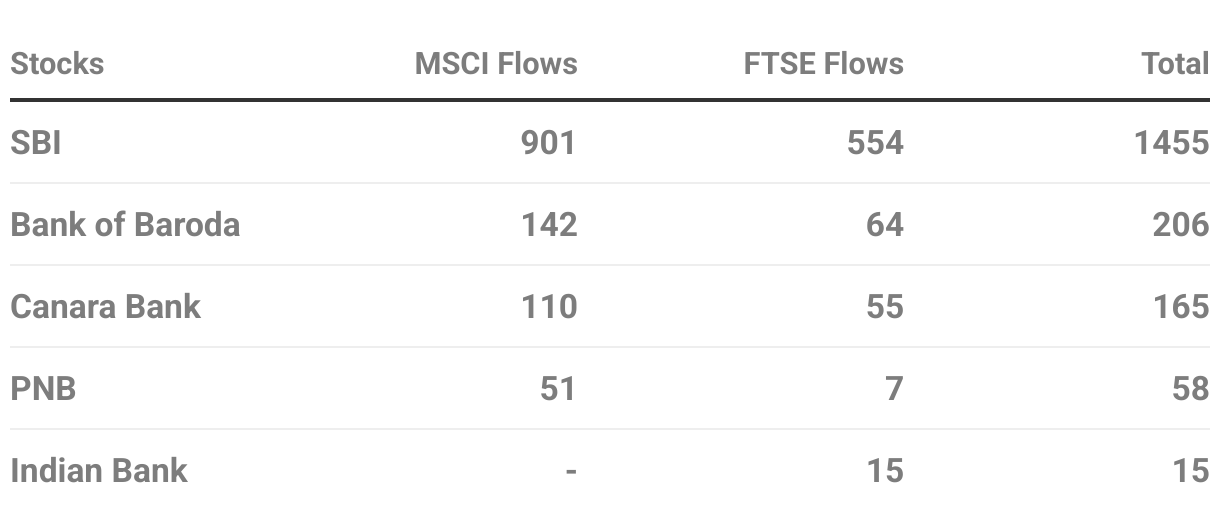Click the SBI row label
This screenshot has width=1220, height=520.
tap(36, 143)
